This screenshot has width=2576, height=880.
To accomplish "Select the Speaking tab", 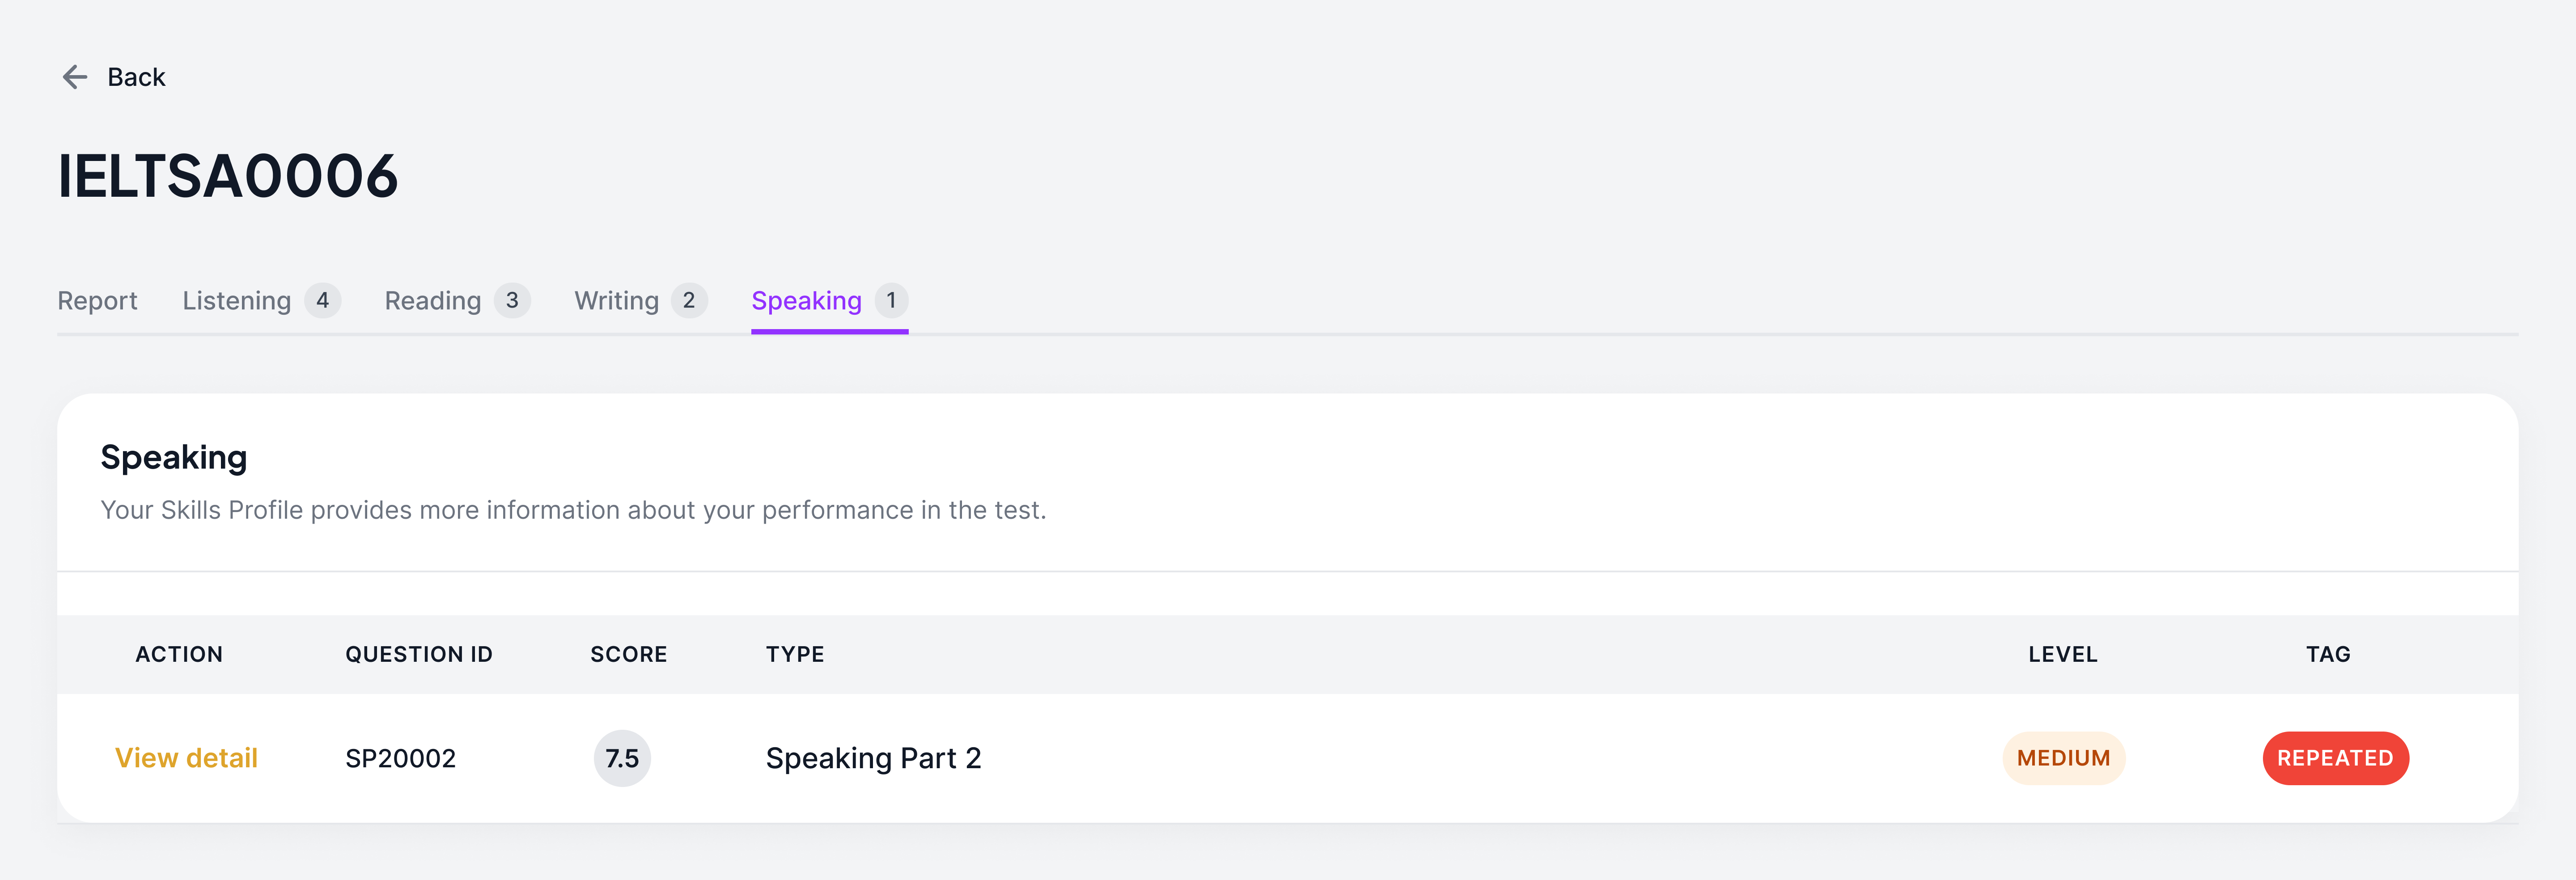I will (806, 301).
